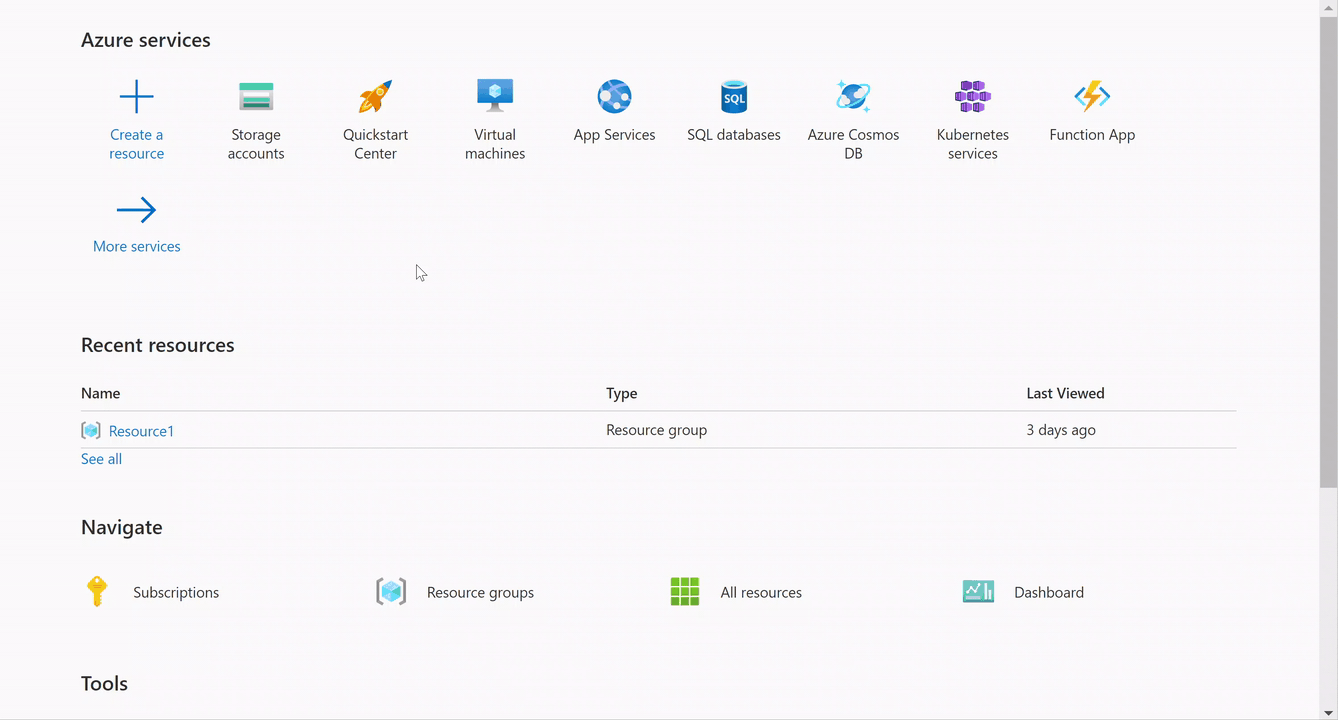Click the Storage accounts label

pyautogui.click(x=256, y=144)
